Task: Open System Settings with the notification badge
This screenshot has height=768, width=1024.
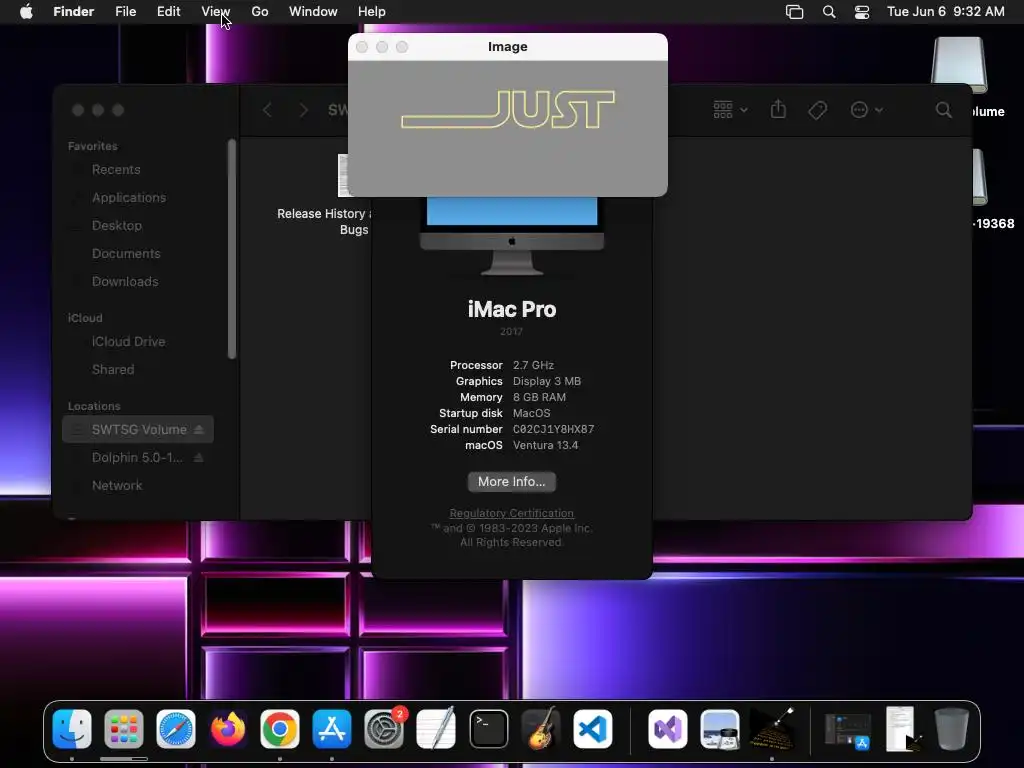Action: [384, 729]
